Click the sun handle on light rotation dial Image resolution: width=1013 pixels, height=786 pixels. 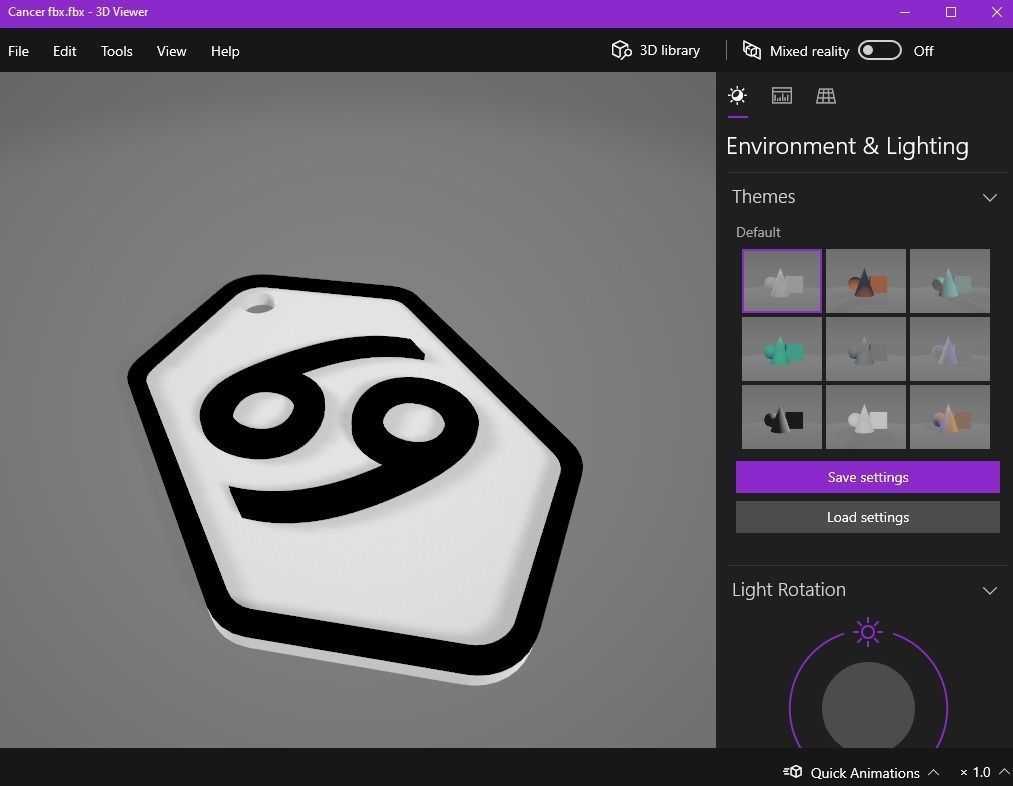click(x=868, y=632)
